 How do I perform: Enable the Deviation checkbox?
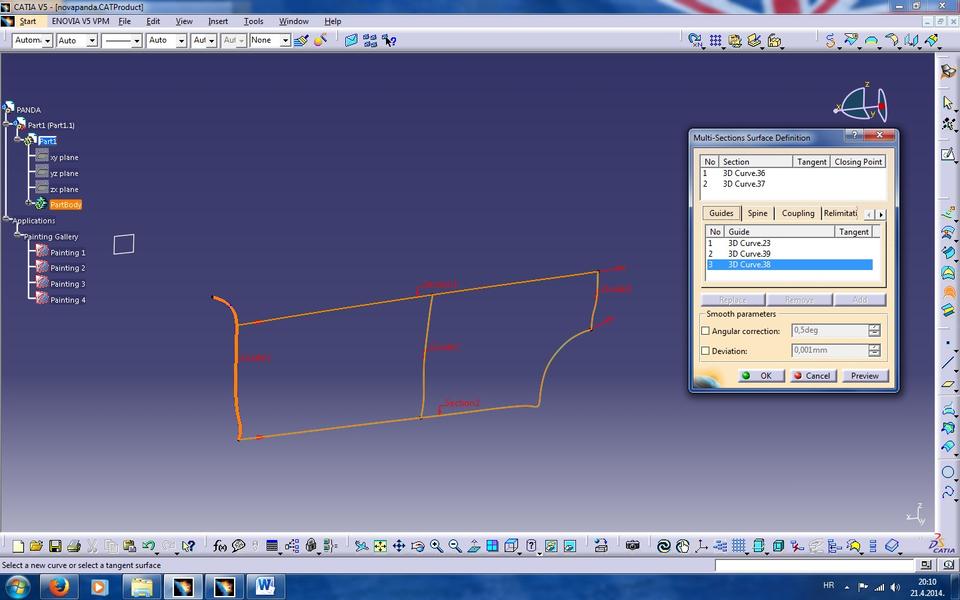[706, 350]
